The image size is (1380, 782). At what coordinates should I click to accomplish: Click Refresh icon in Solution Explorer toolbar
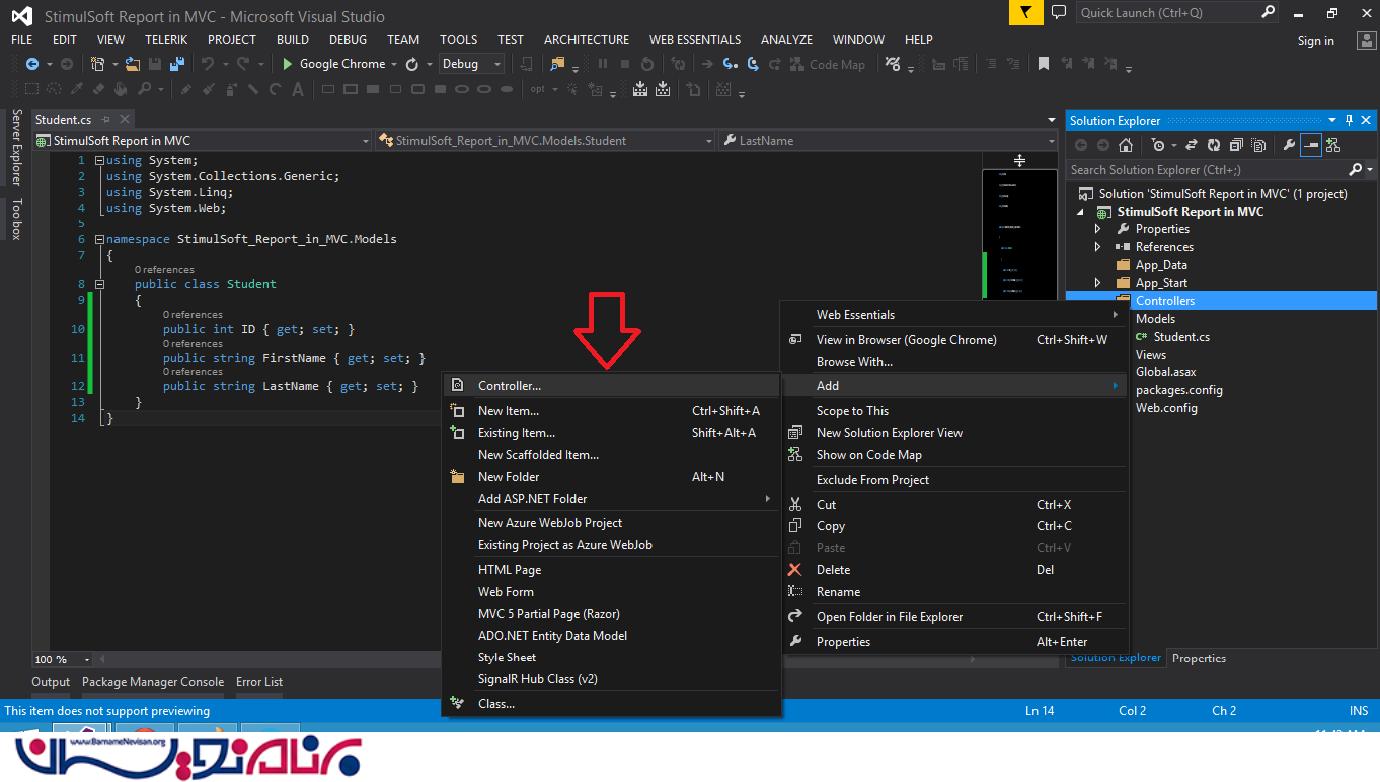[x=1213, y=146]
